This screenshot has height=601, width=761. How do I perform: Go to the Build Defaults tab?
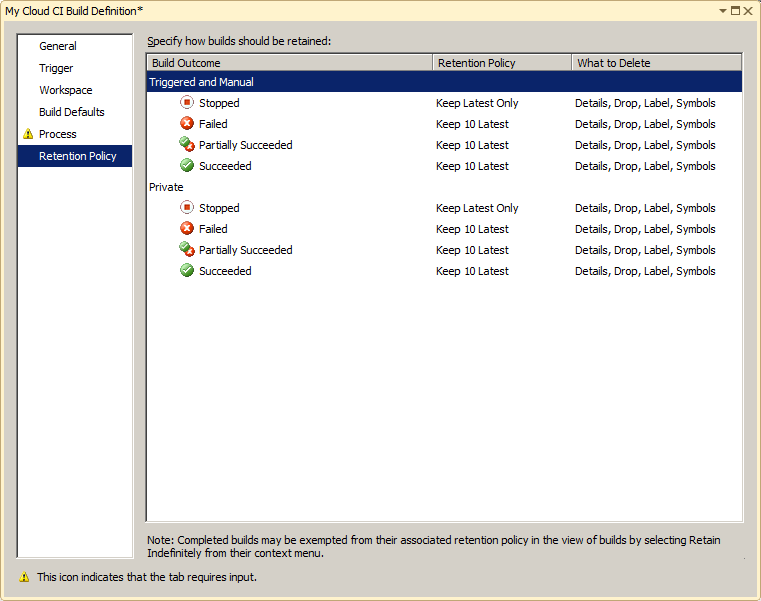(72, 112)
